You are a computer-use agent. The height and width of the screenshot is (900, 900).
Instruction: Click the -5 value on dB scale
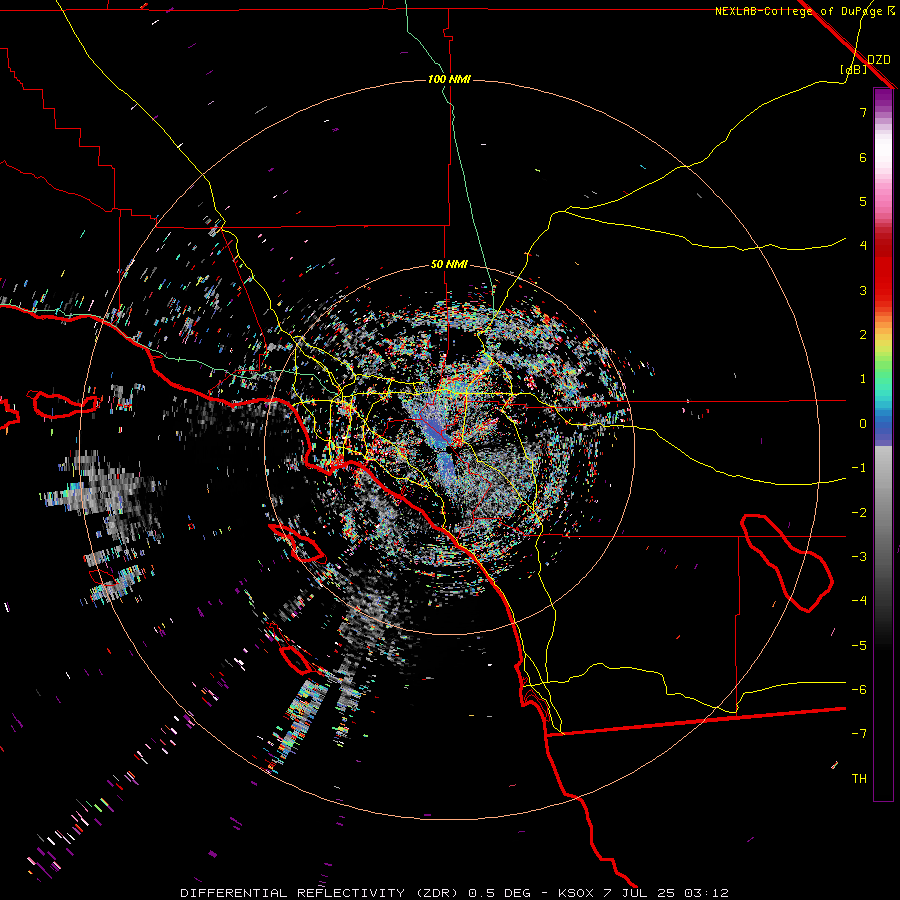point(859,645)
